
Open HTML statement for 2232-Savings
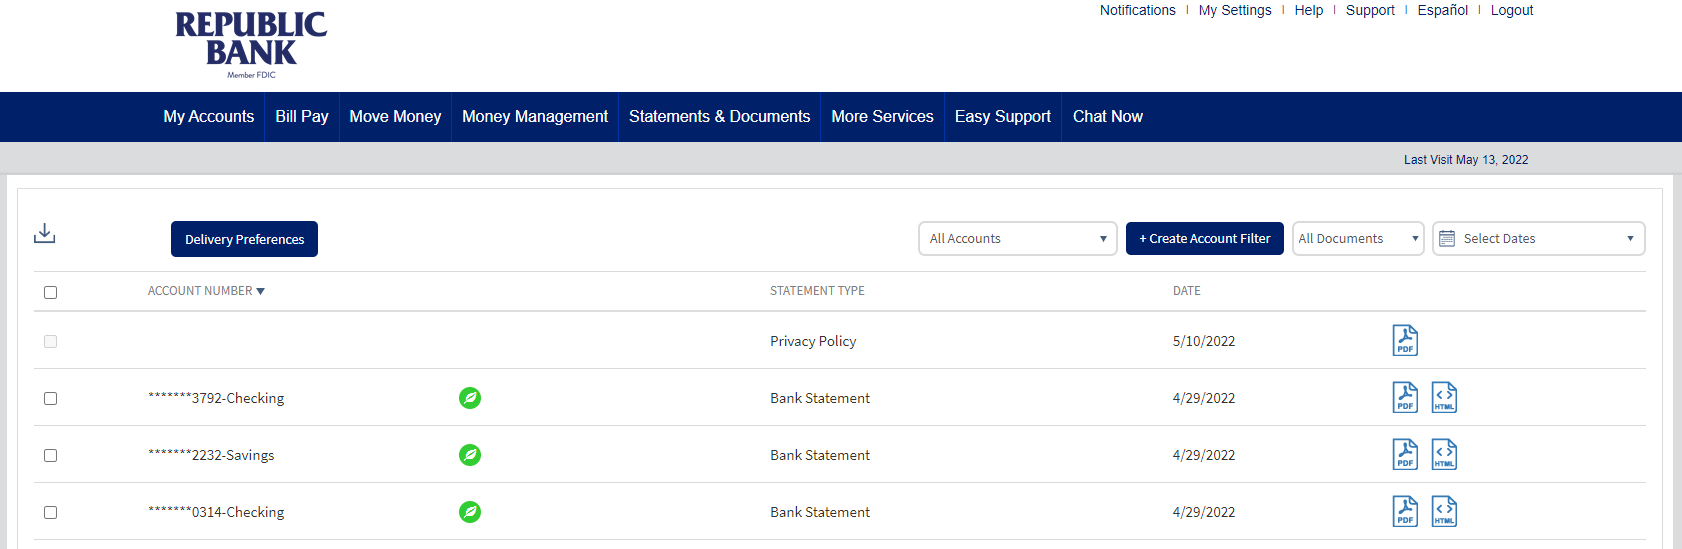pos(1444,455)
